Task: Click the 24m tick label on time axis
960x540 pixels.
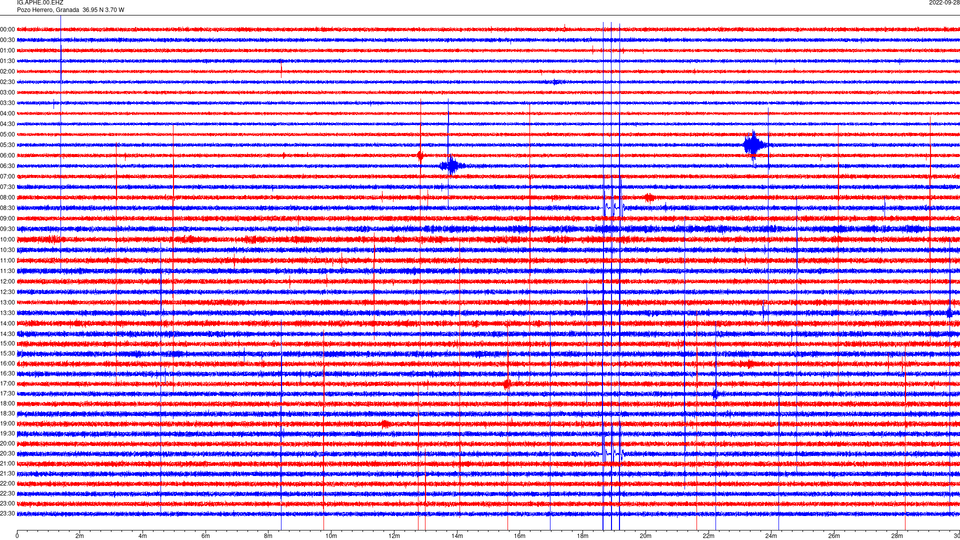Action: [x=771, y=536]
